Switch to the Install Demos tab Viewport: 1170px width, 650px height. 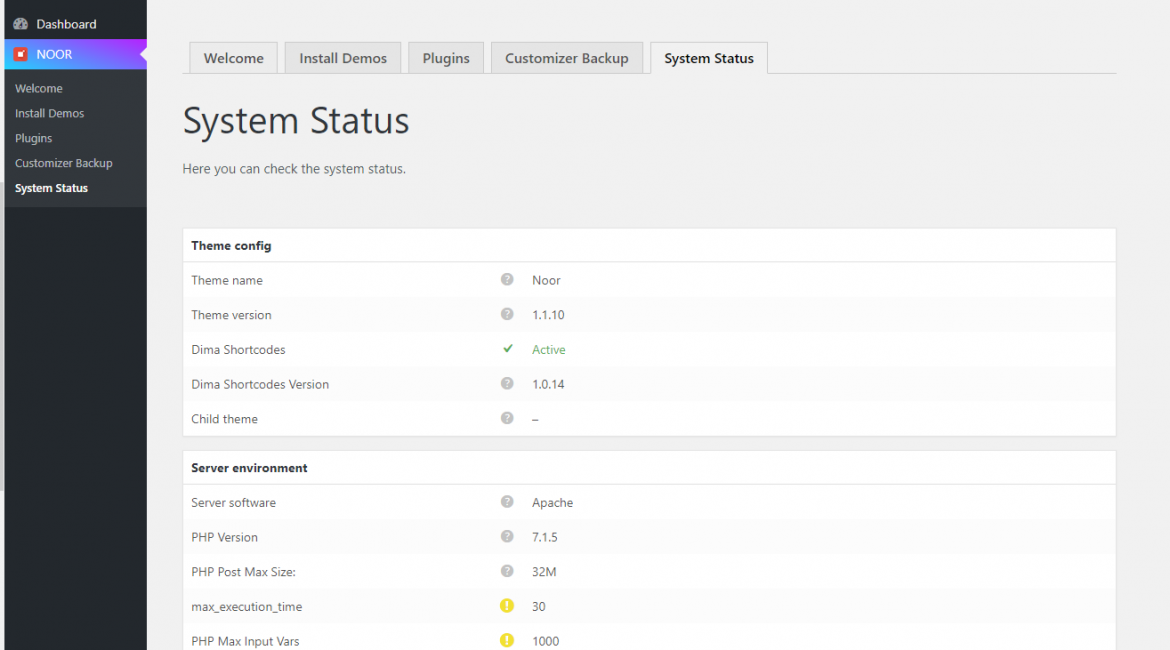(x=342, y=57)
